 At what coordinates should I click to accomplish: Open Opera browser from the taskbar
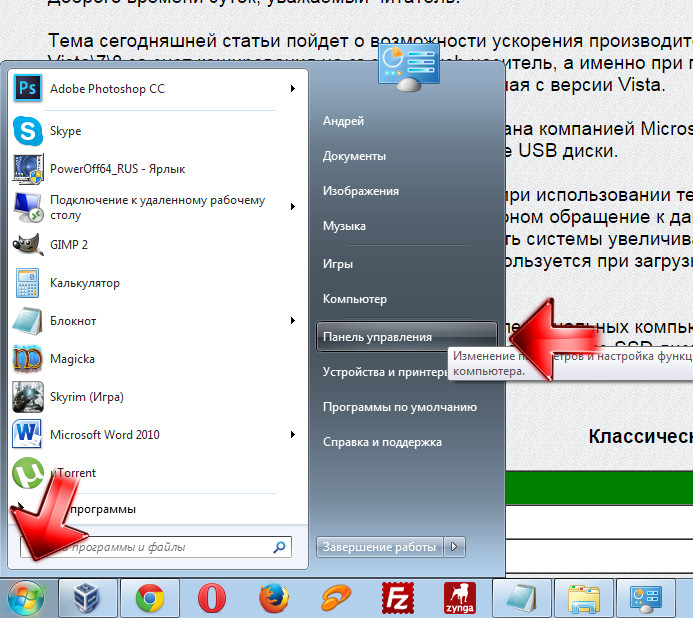tap(212, 599)
